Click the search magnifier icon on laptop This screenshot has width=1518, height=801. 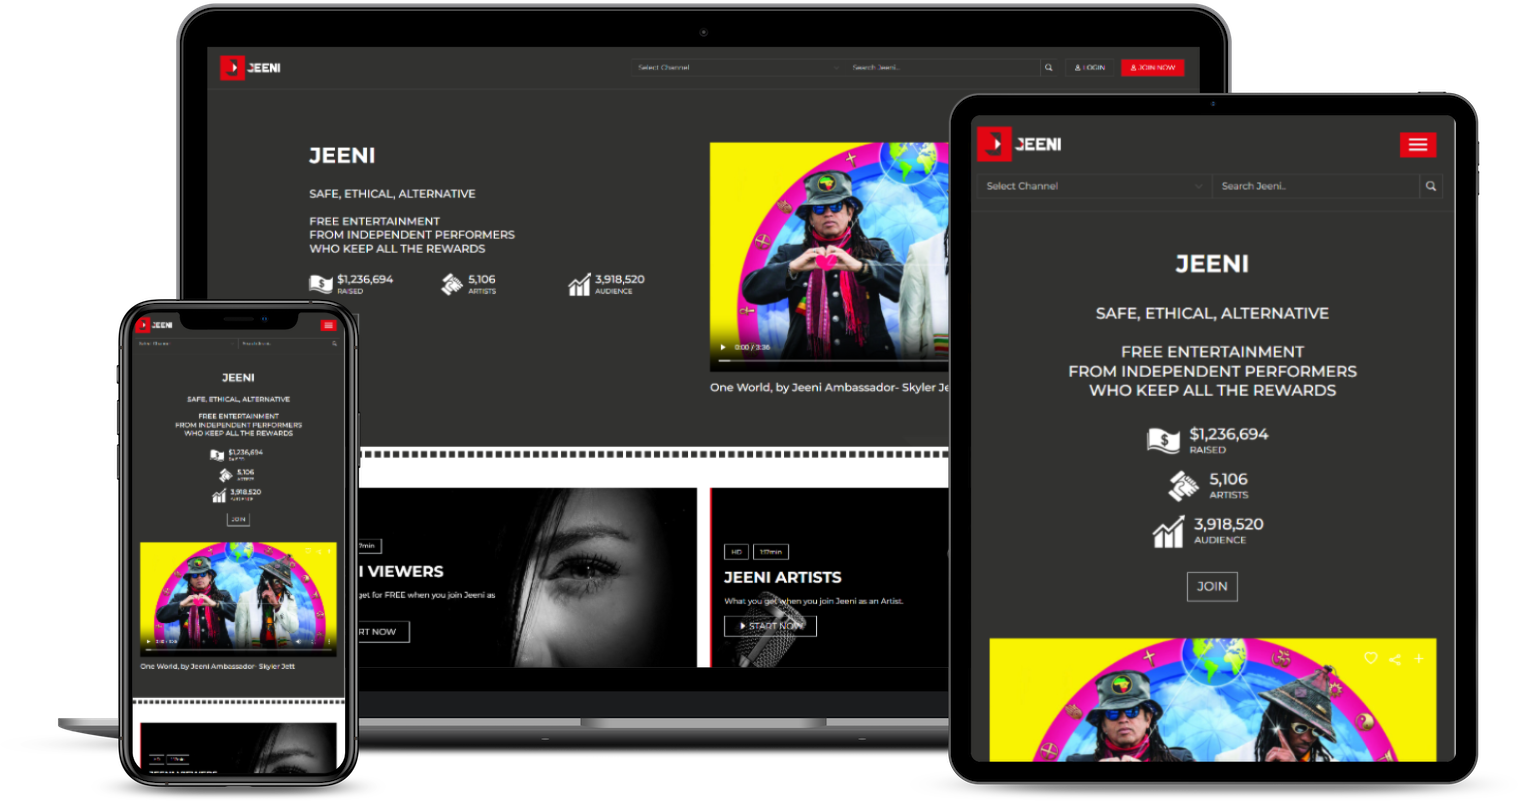click(1049, 68)
